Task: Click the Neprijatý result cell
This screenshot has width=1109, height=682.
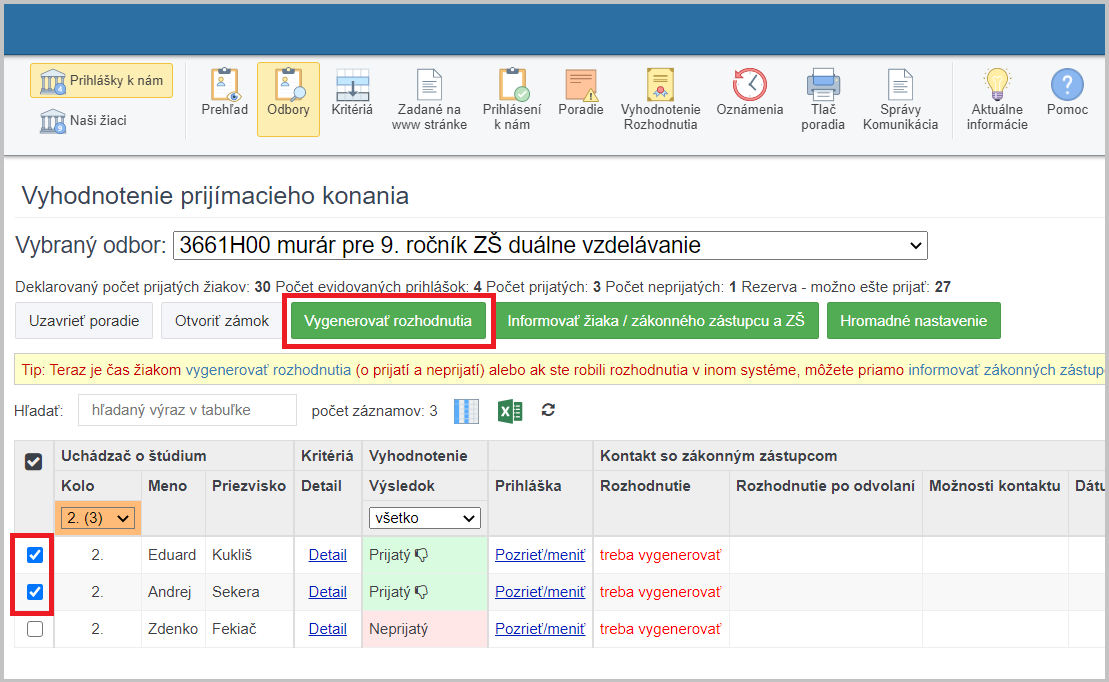Action: point(424,629)
